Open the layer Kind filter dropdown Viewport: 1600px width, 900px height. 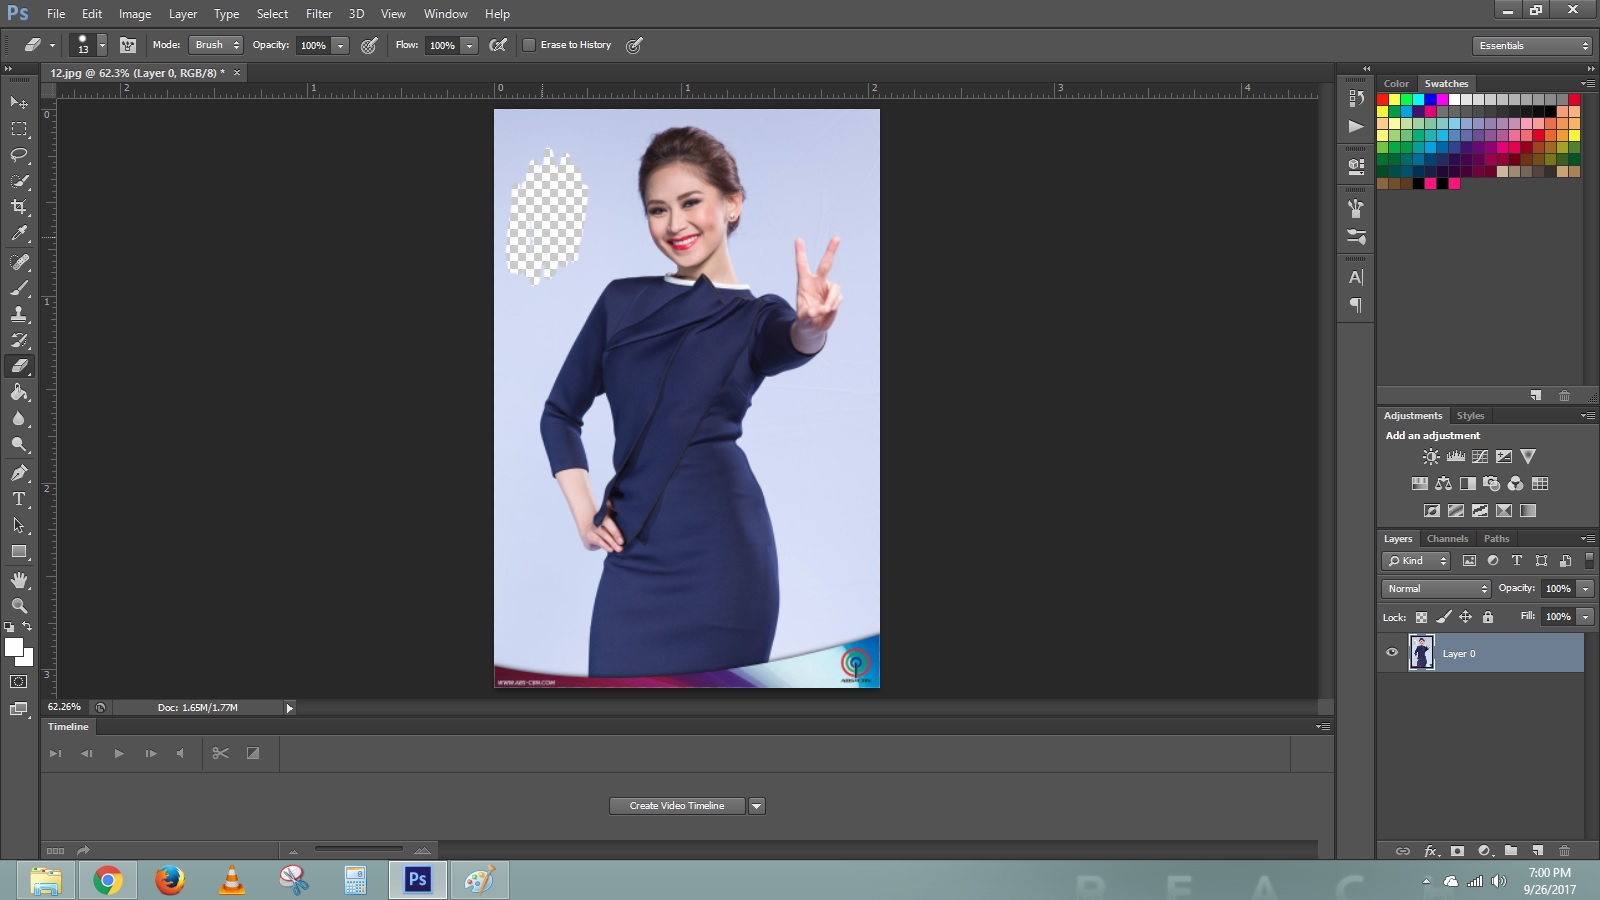[x=1416, y=561]
